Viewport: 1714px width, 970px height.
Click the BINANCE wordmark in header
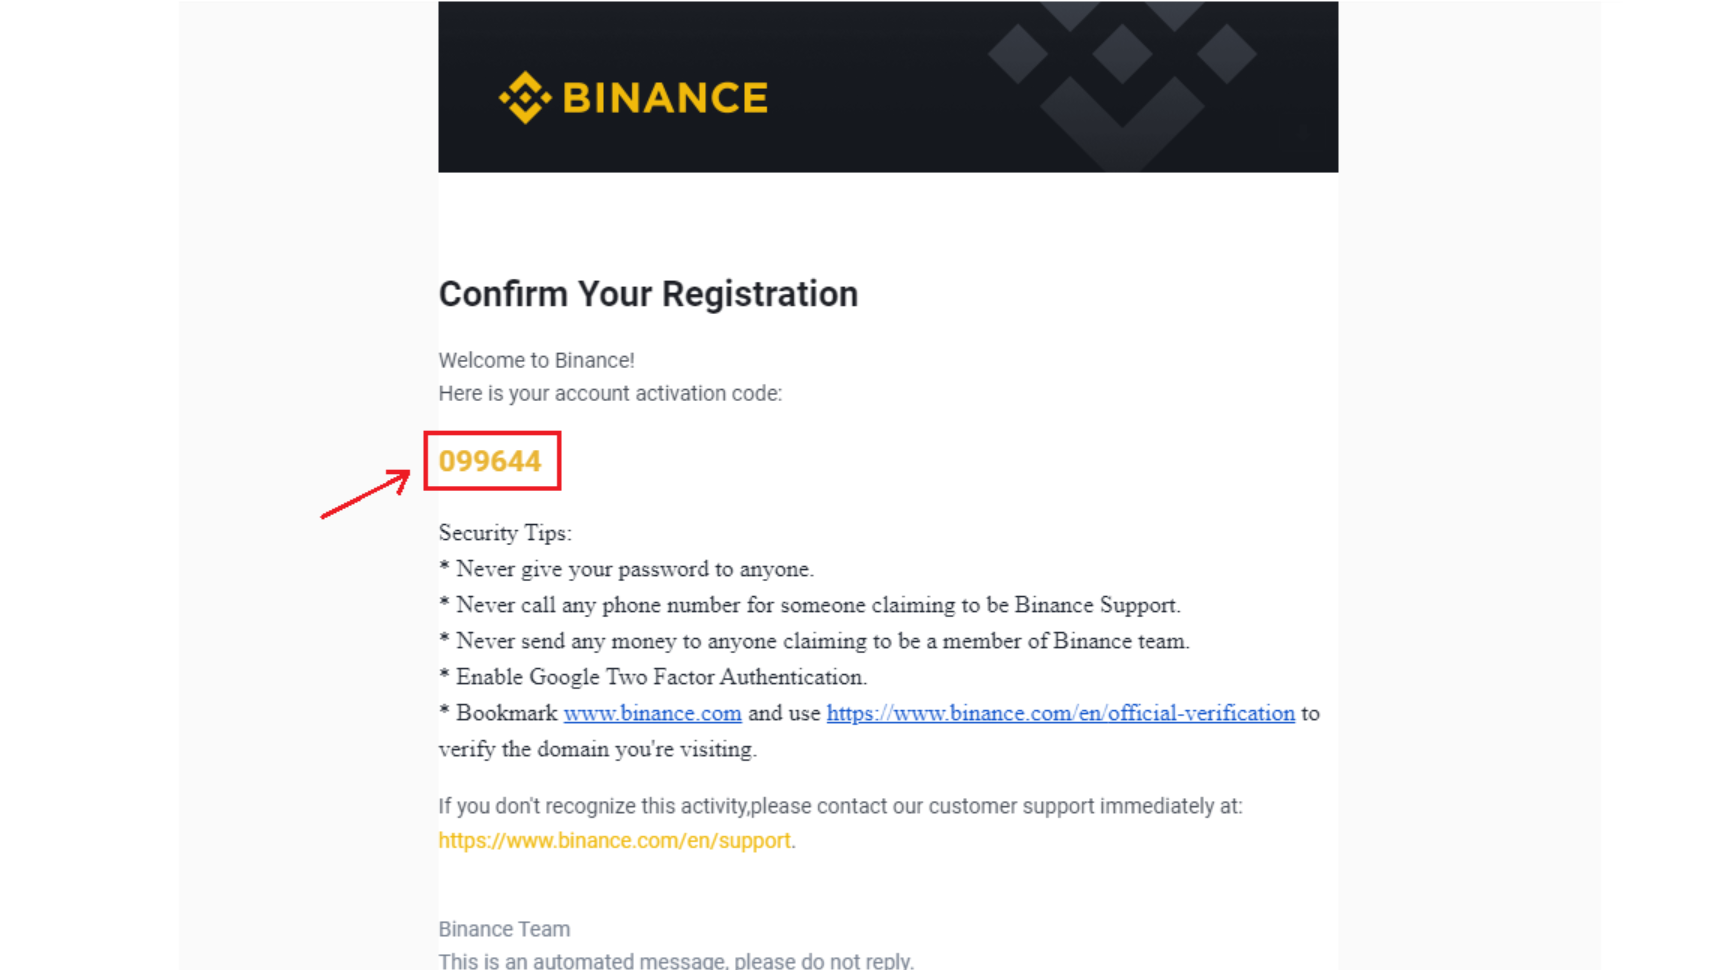pyautogui.click(x=665, y=98)
